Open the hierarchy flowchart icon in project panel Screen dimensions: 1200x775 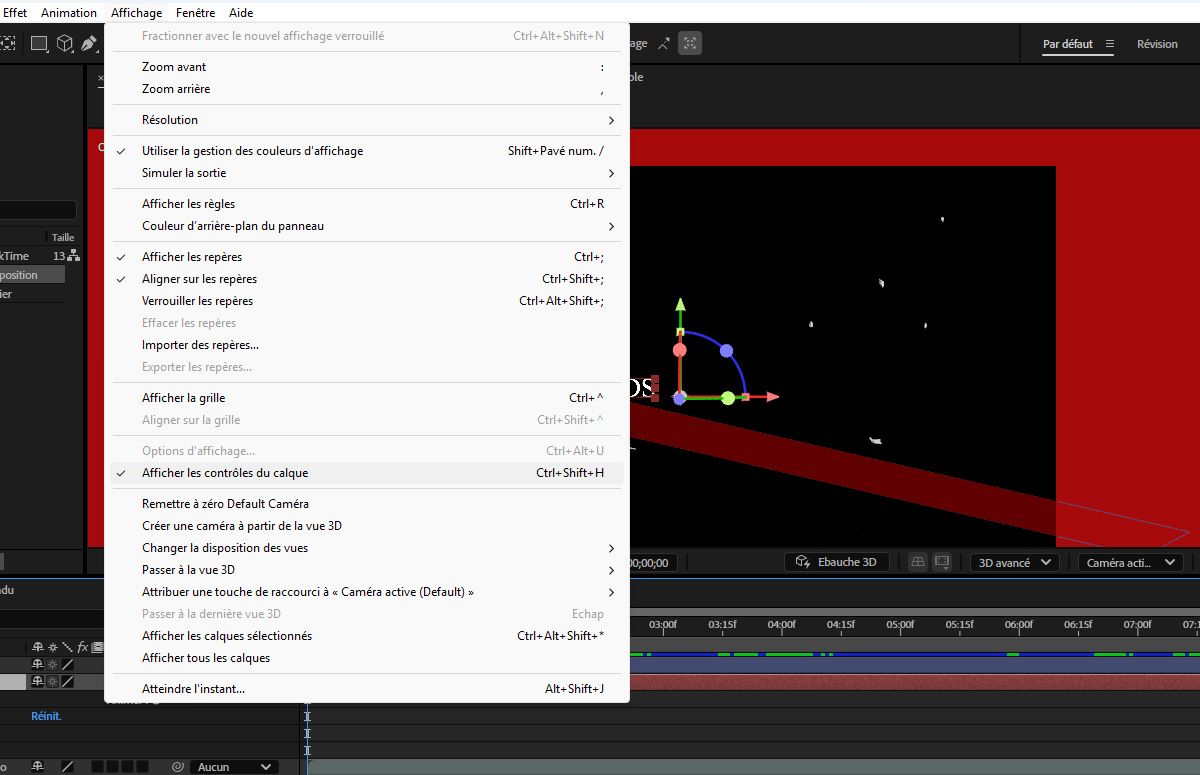click(73, 256)
